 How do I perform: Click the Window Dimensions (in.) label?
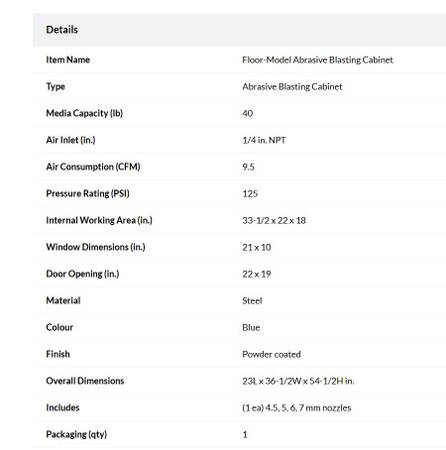click(x=96, y=247)
